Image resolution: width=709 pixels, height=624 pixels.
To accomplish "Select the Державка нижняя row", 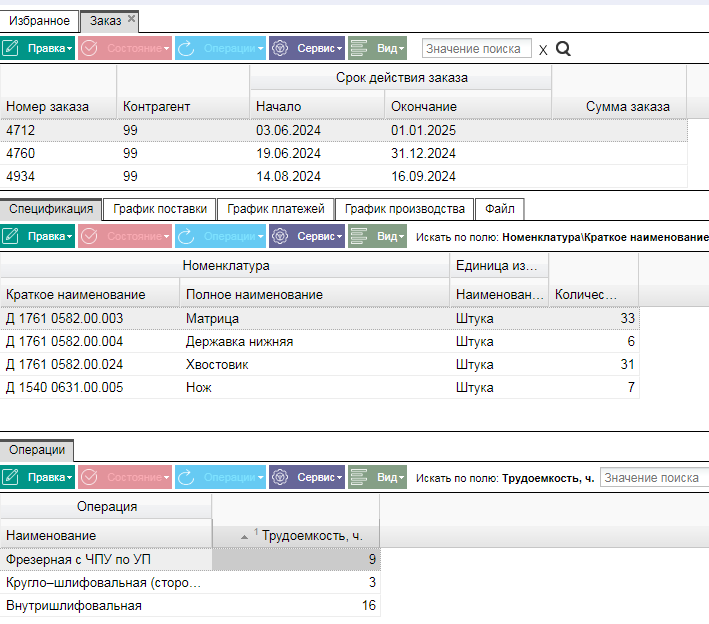I will click(319, 341).
